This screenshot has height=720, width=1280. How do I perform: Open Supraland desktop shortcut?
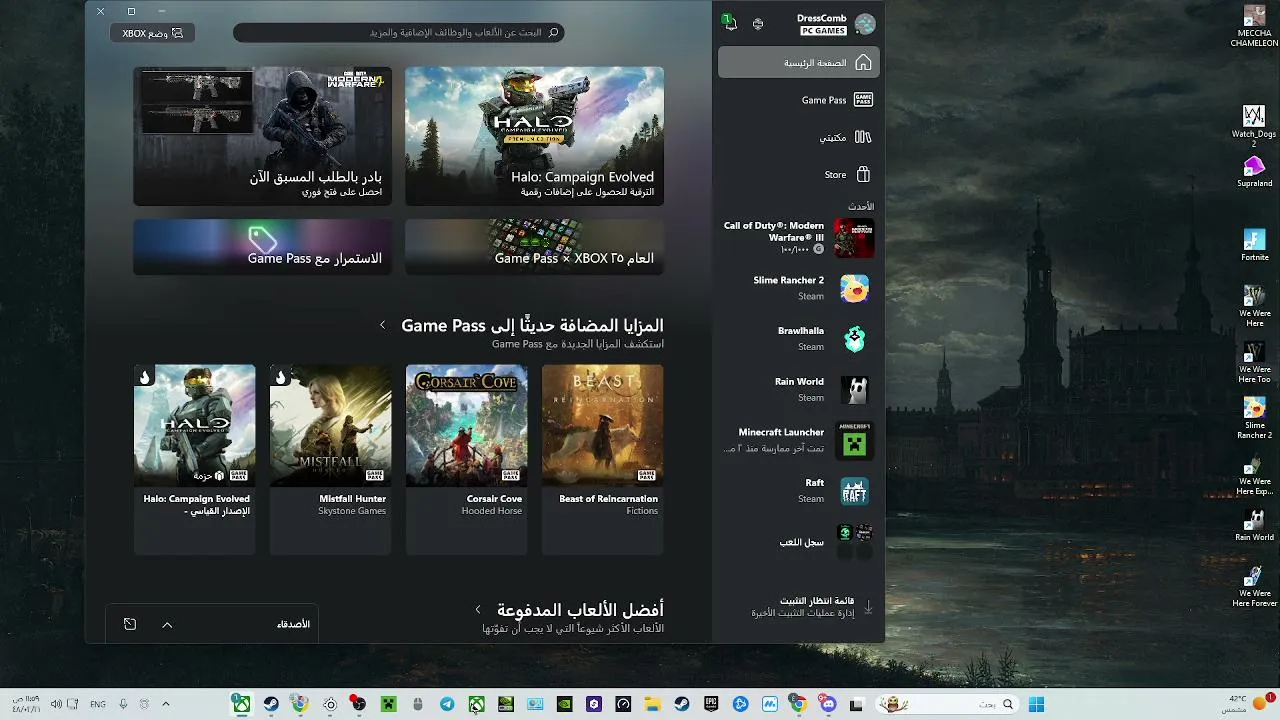1254,171
